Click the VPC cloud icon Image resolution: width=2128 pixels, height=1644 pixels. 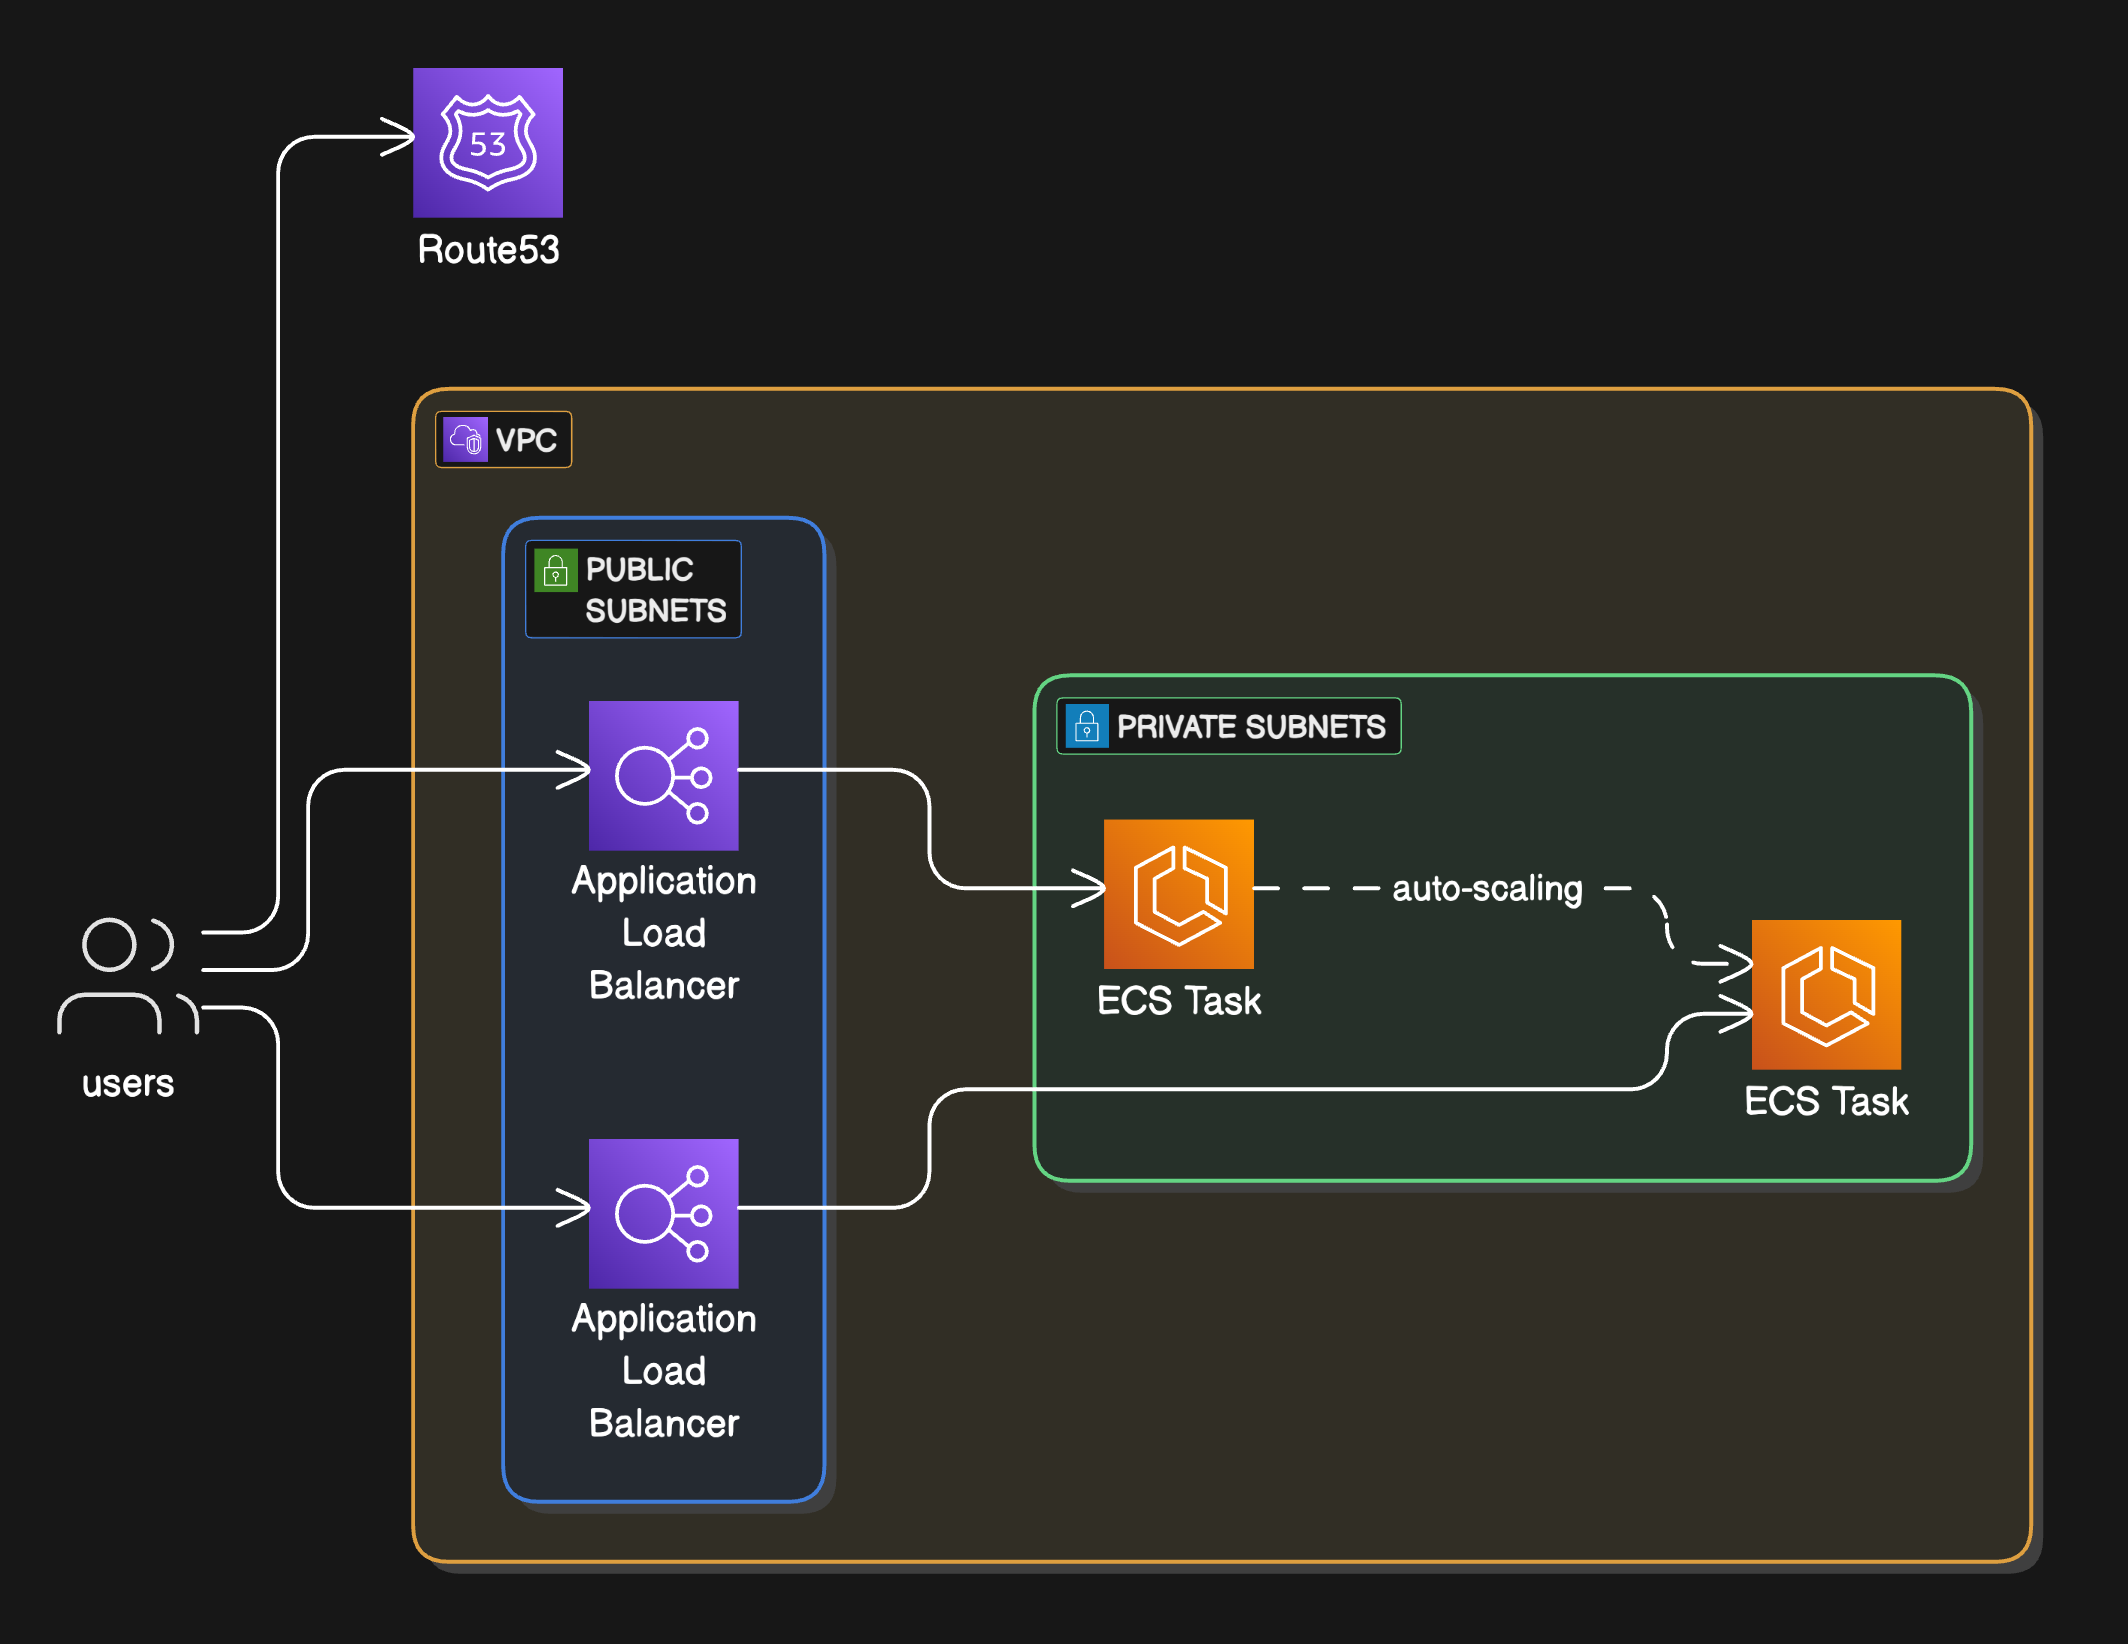[465, 439]
